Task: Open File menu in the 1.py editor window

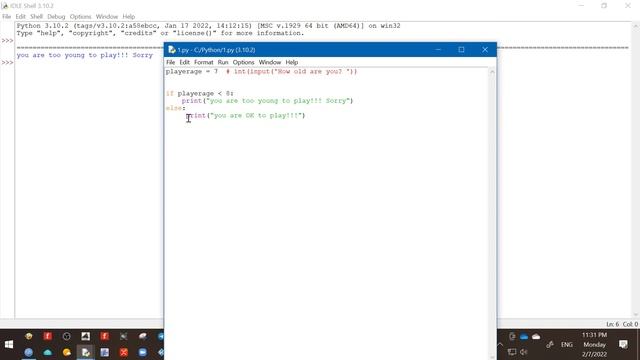Action: pos(171,62)
